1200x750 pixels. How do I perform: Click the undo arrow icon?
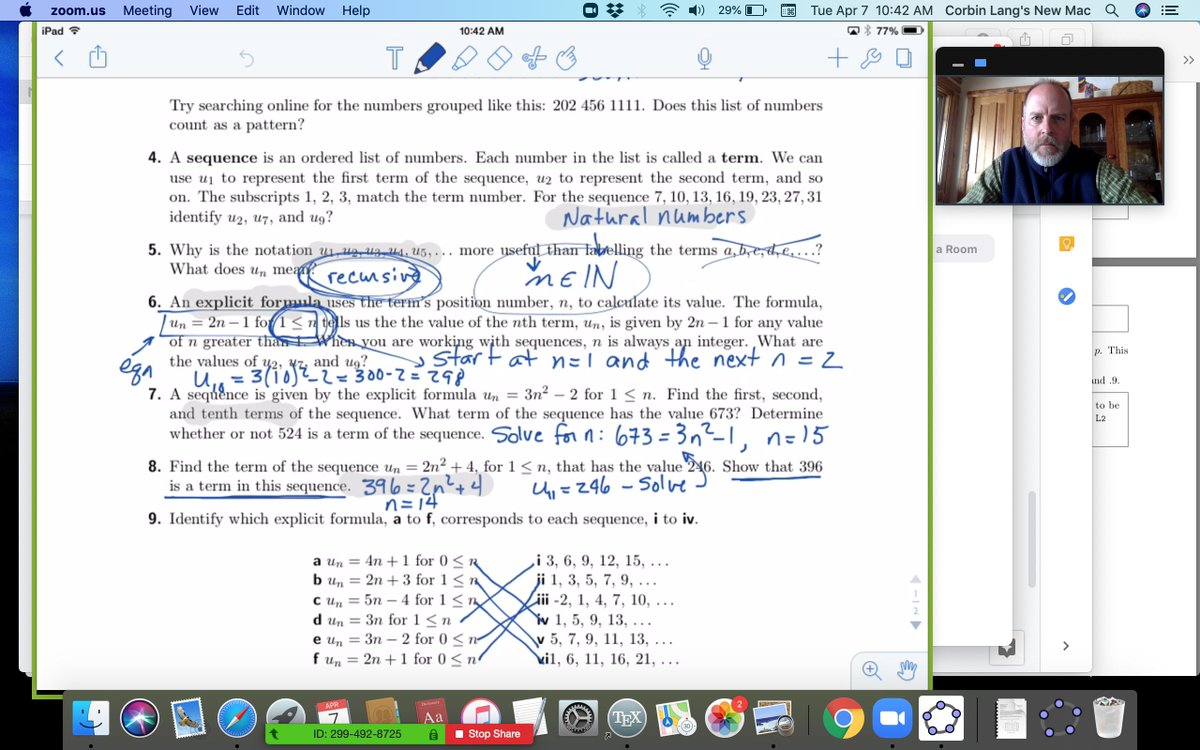coord(247,60)
